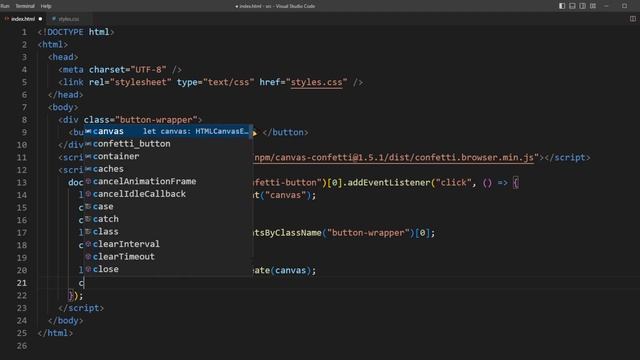Click the "click" string on line 13
The height and width of the screenshot is (360, 640).
click(x=453, y=182)
